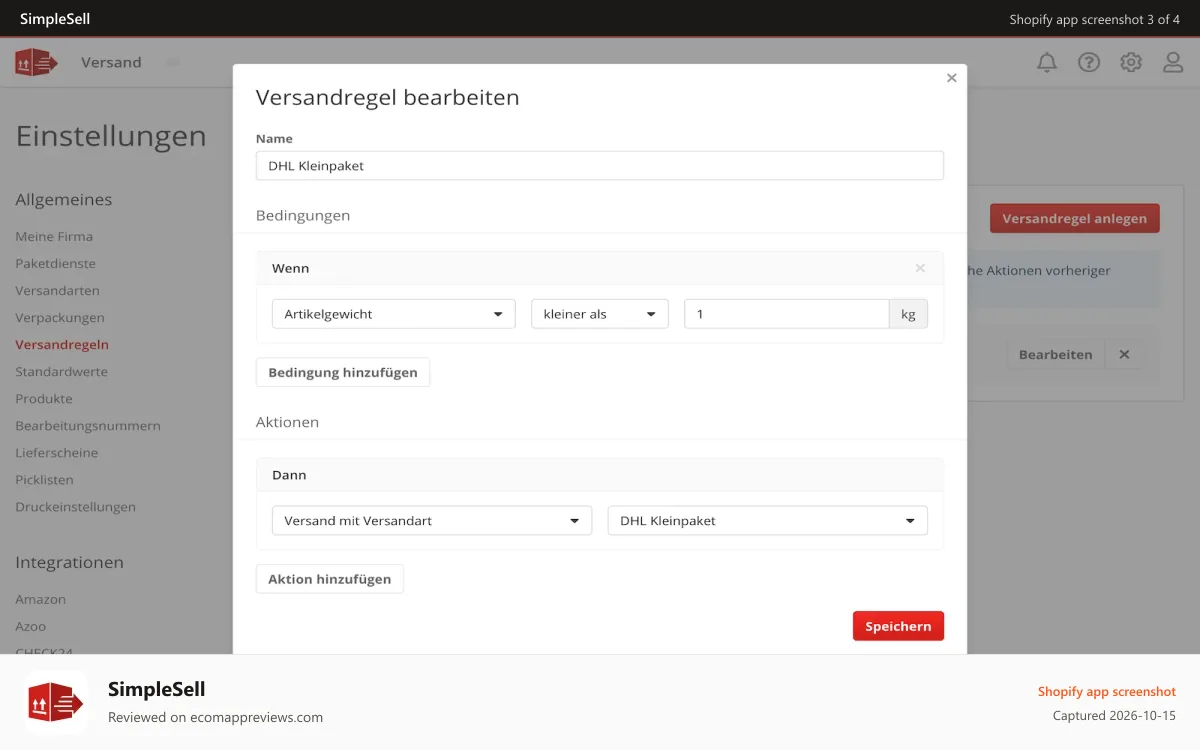The image size is (1200, 750).
Task: Select Versandregeln in the sidebar
Action: (x=62, y=345)
